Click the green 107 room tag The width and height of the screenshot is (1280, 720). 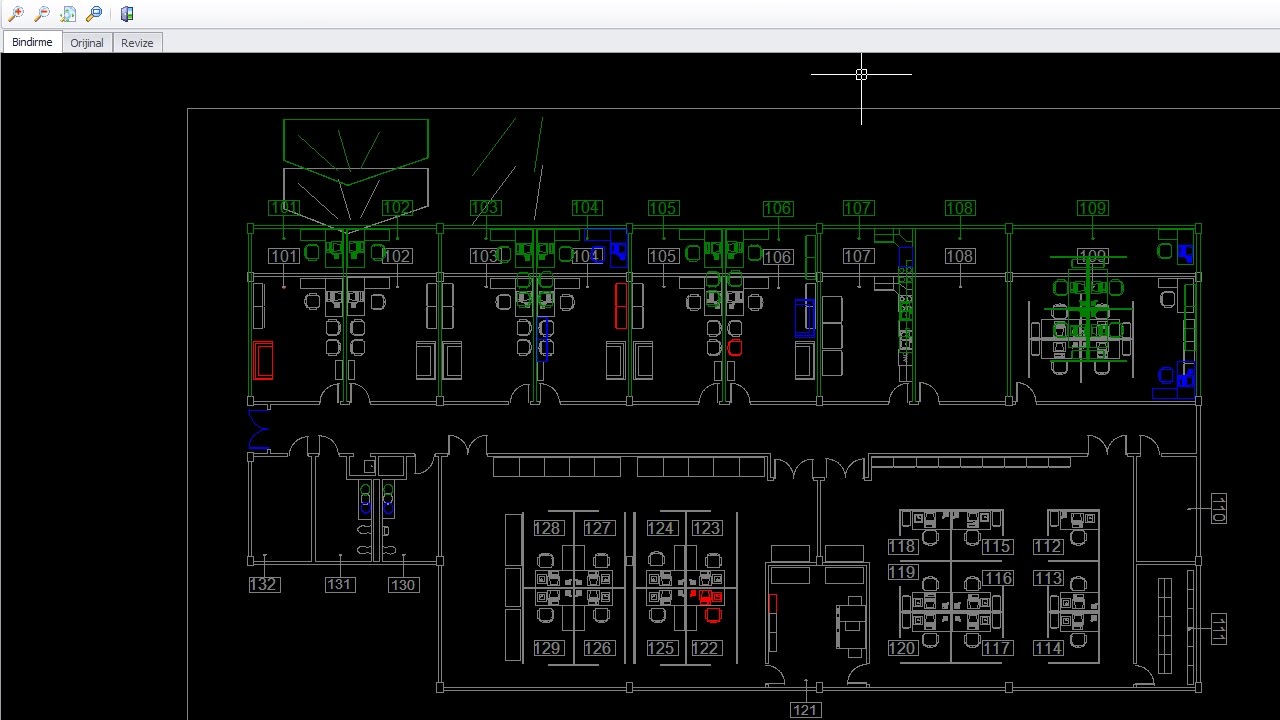858,208
